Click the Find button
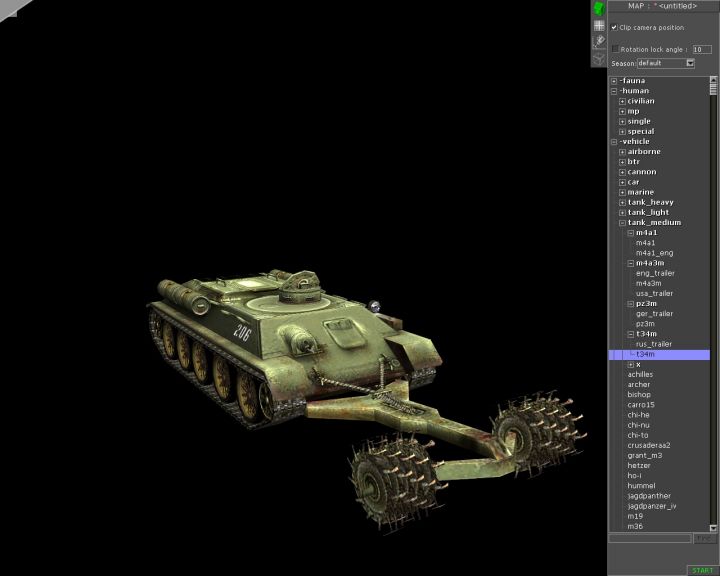Image resolution: width=720 pixels, height=576 pixels. (704, 539)
